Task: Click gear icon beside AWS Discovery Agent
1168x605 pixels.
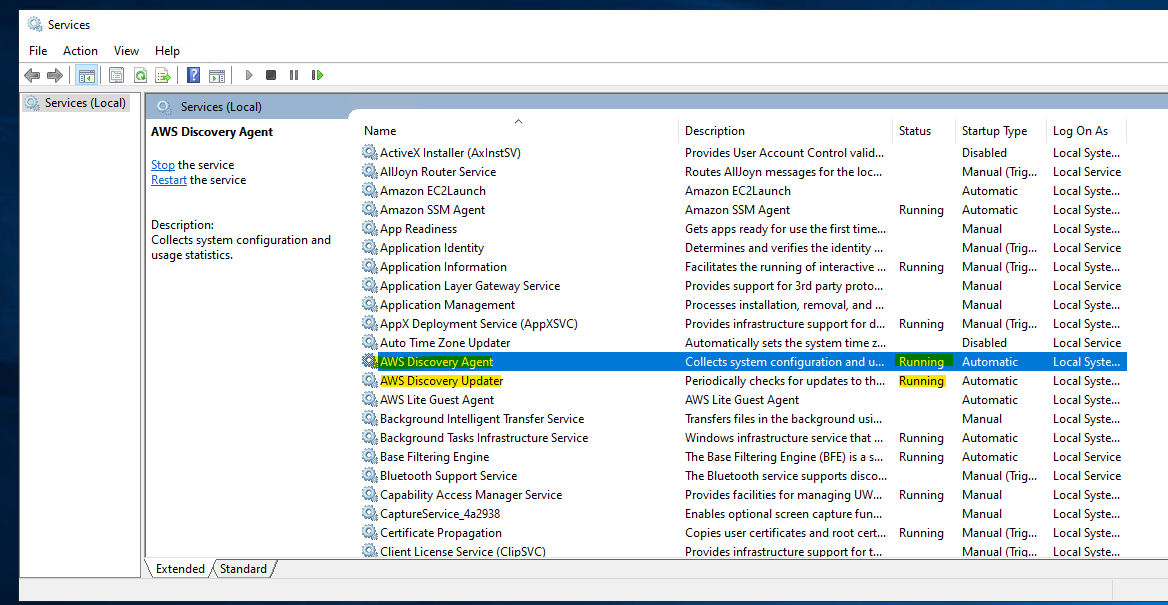Action: (x=369, y=361)
